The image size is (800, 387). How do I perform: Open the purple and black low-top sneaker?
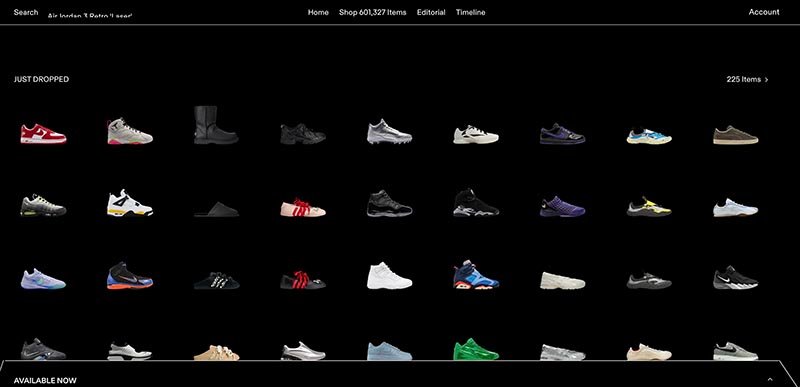point(562,134)
